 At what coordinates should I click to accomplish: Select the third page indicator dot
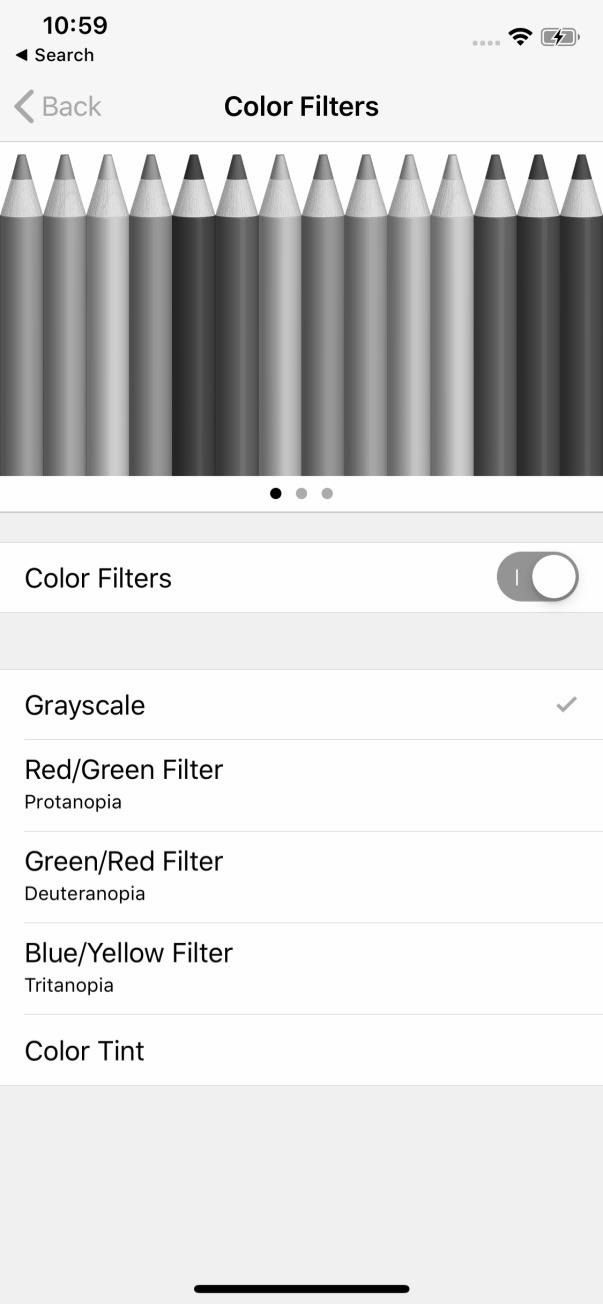[327, 493]
